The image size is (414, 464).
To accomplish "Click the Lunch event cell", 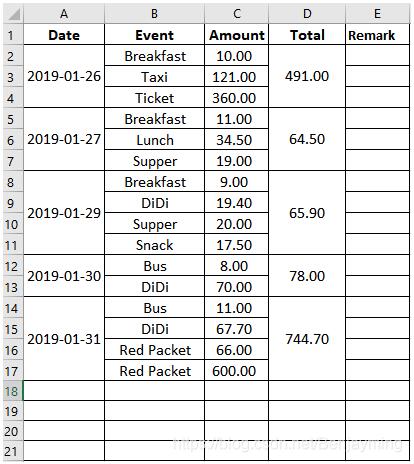I will [x=154, y=140].
